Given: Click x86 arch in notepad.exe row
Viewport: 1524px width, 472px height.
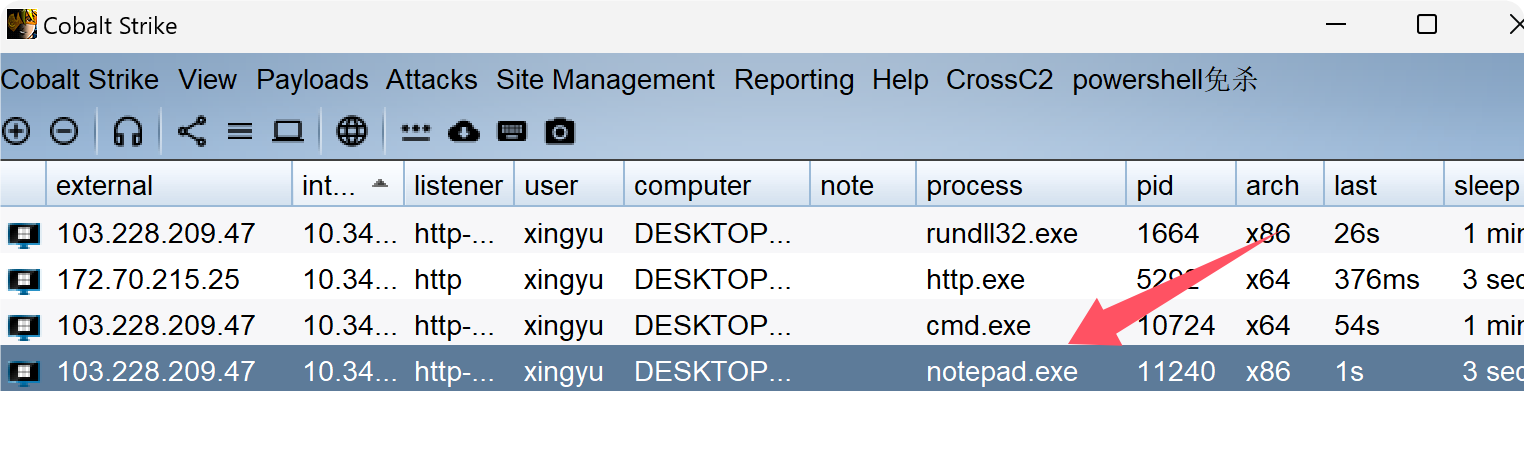Looking at the screenshot, I should pos(1268,372).
